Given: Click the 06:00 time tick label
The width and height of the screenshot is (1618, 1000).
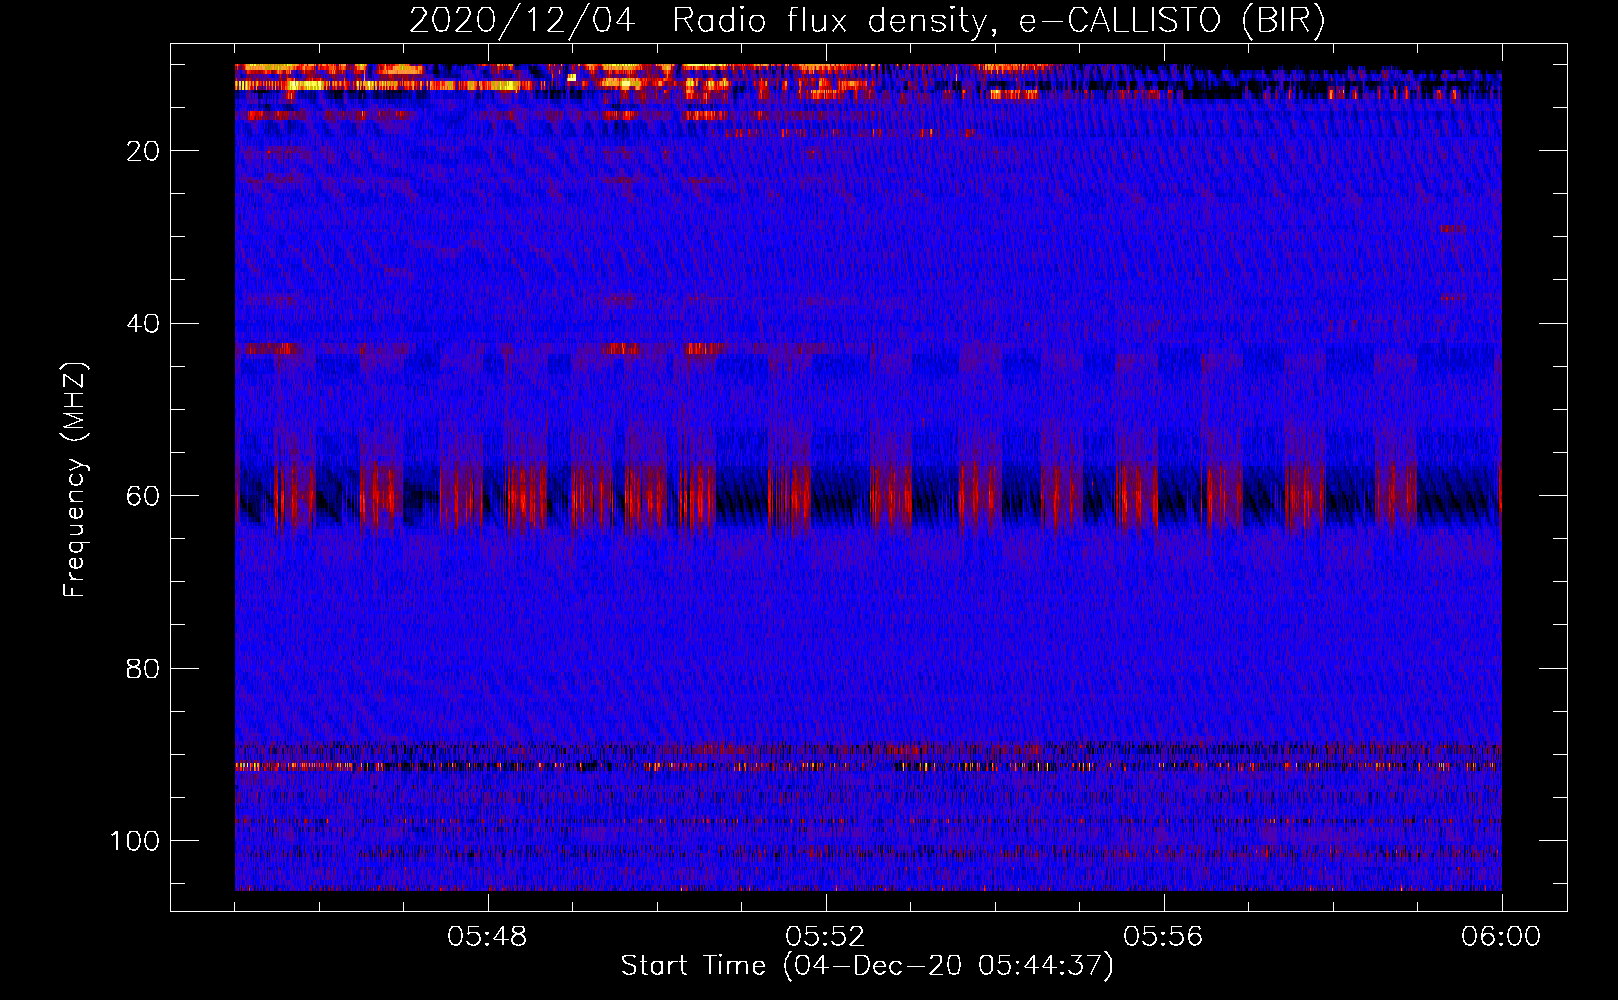Looking at the screenshot, I should point(1501,937).
